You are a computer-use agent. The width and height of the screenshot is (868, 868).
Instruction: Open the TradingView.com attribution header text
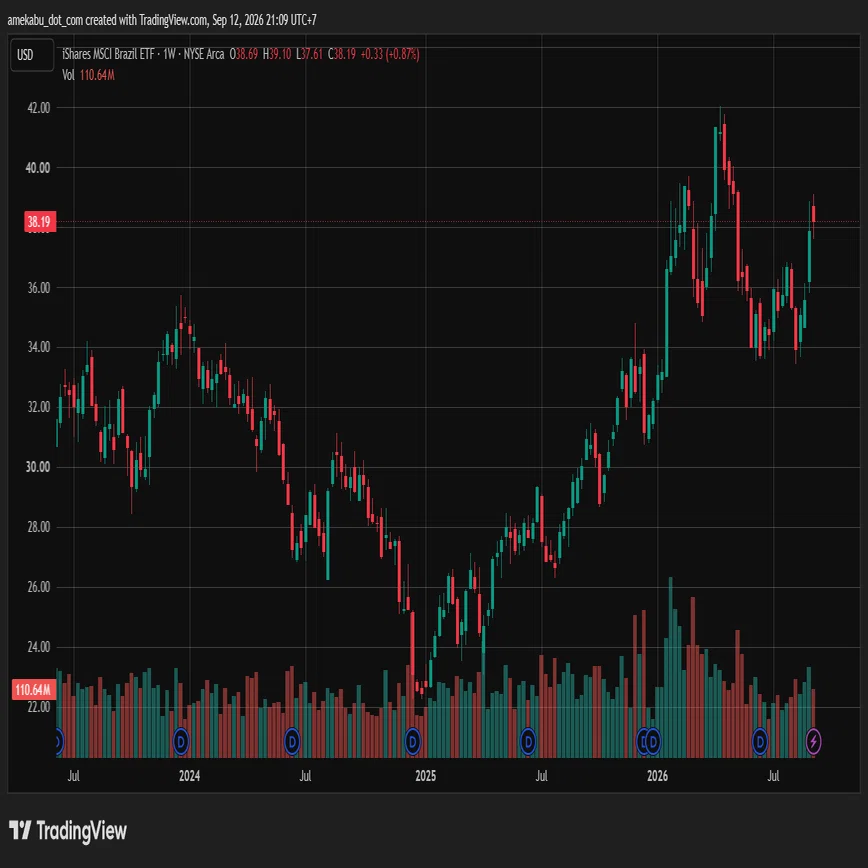pos(162,20)
